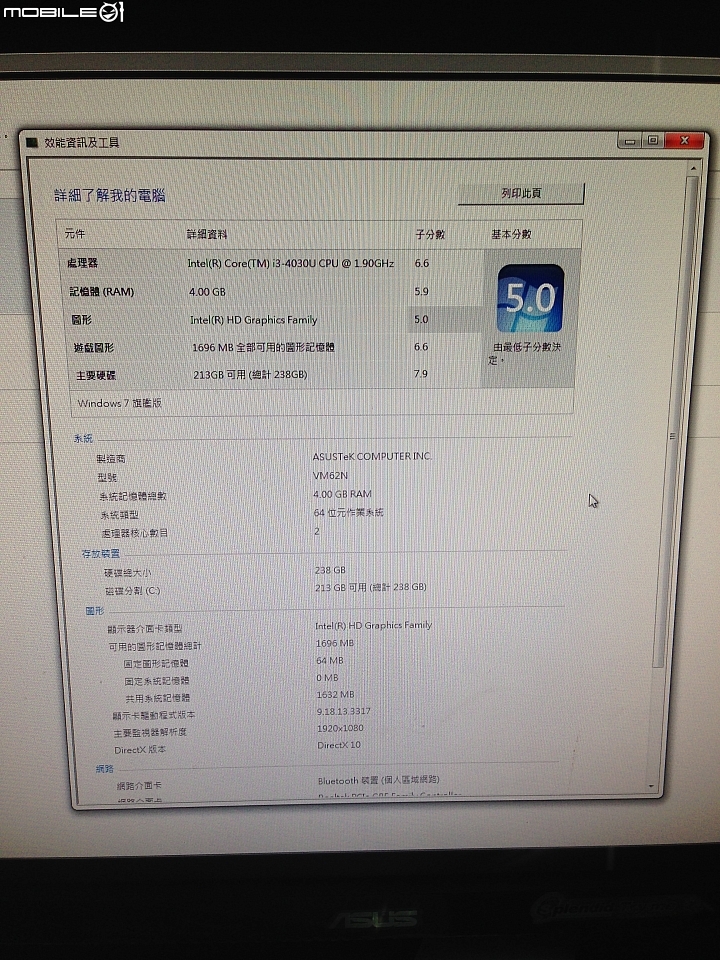Minimize the 效能資訊及工具 window
720x960 pixels.
coord(629,141)
